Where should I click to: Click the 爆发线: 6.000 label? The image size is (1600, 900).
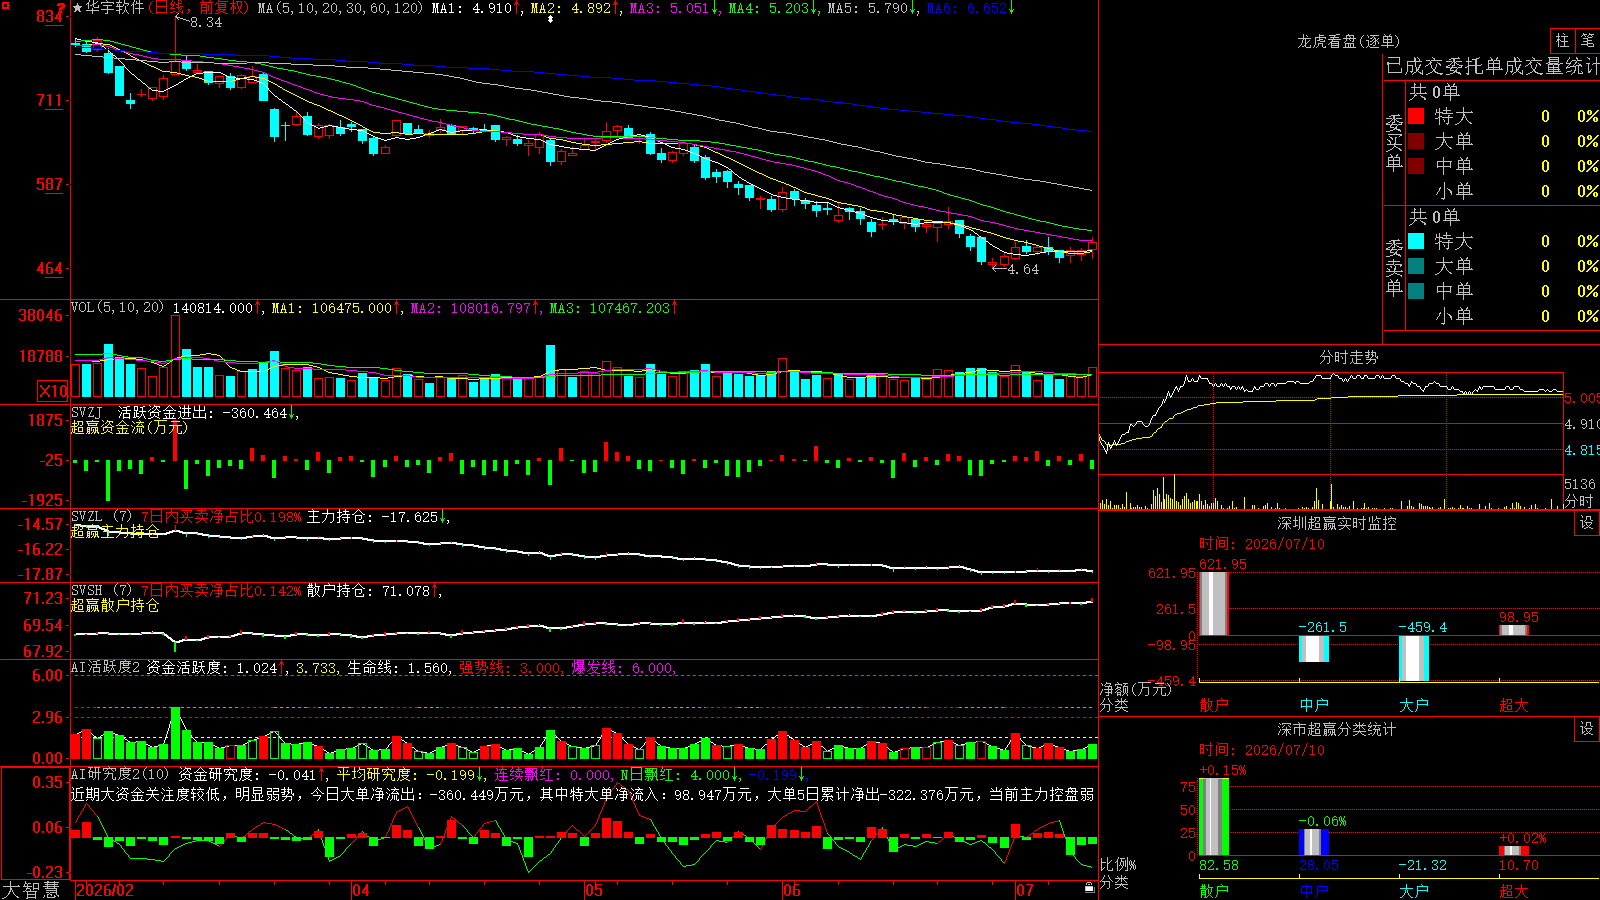623,667
